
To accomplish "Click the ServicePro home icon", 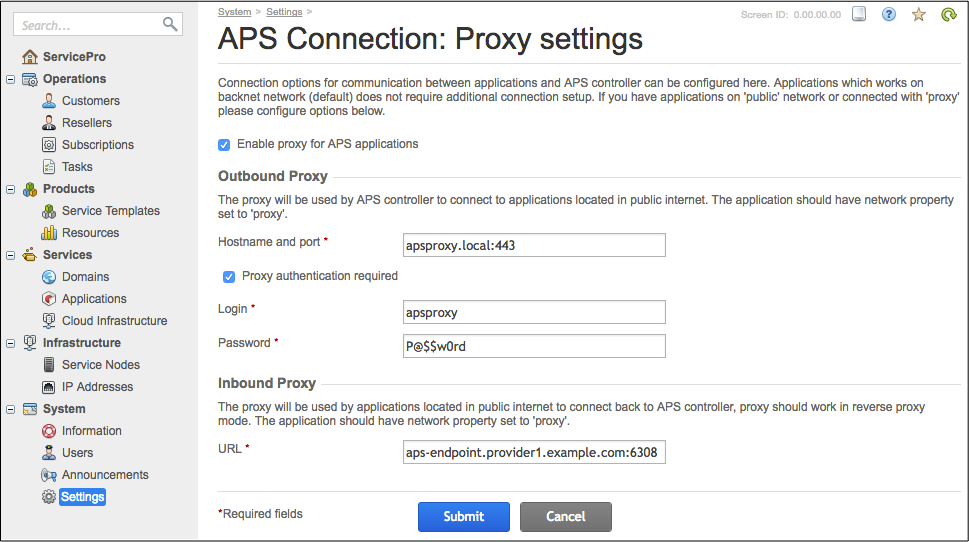I will 30,57.
